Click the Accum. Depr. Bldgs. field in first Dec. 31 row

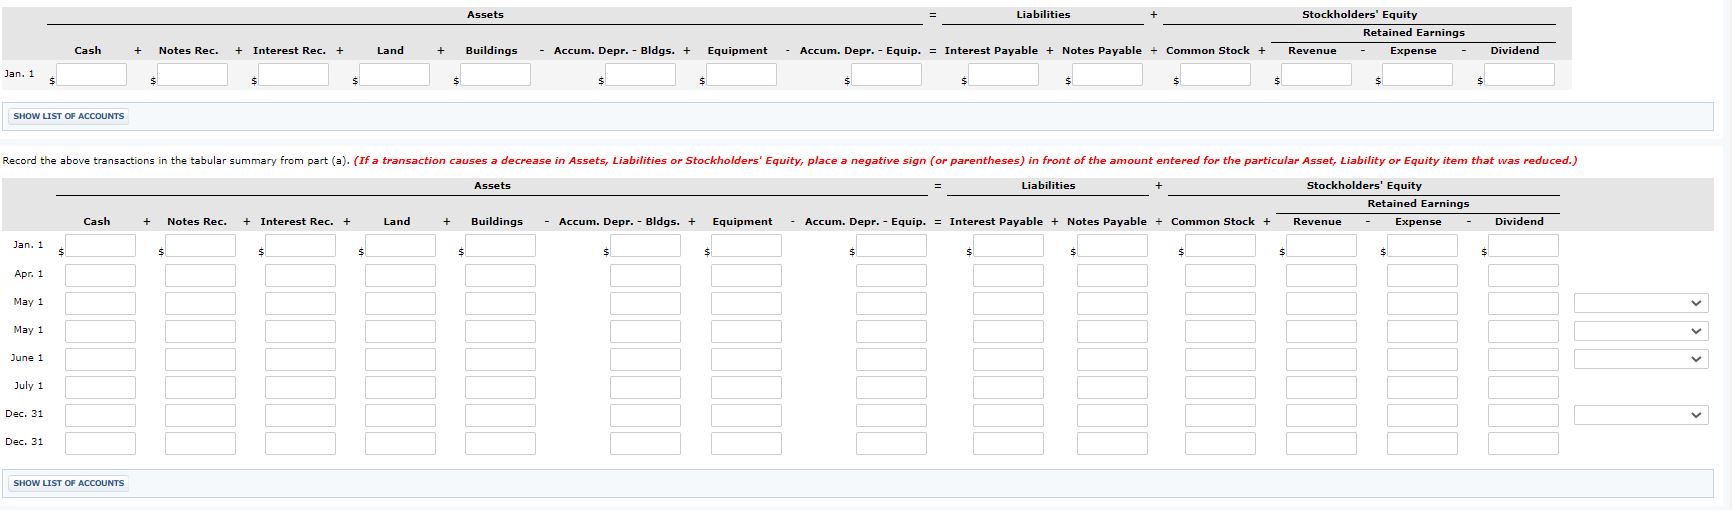645,415
